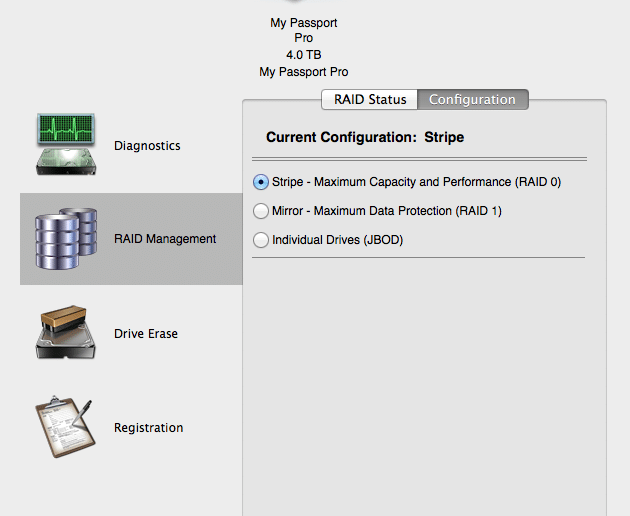Enable the Mirror RAID 1 radio button
630x516 pixels.
[x=261, y=211]
